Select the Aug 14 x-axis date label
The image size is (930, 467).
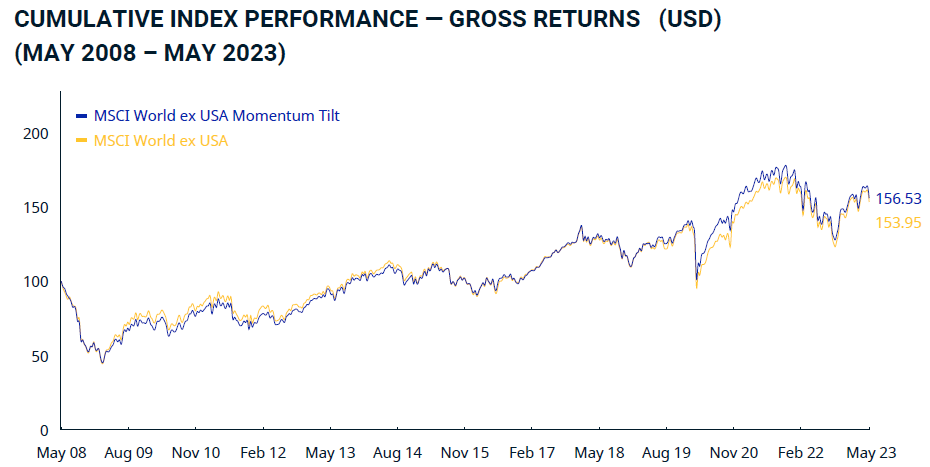[399, 453]
